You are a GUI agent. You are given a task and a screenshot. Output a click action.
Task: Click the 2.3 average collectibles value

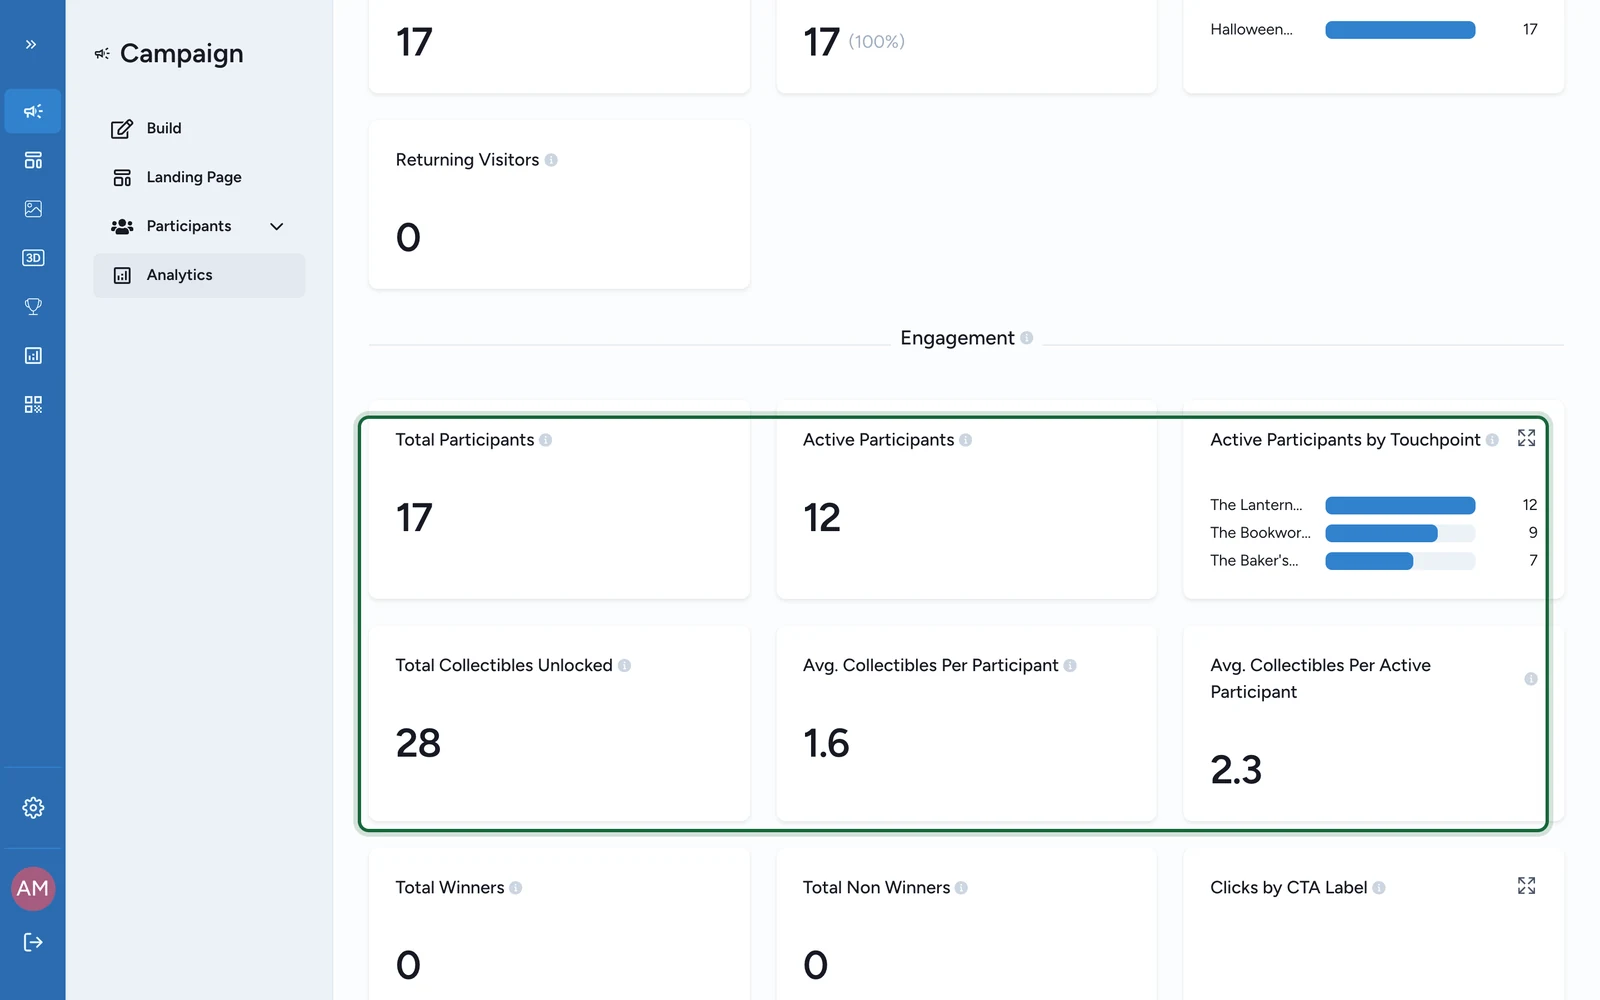1236,770
